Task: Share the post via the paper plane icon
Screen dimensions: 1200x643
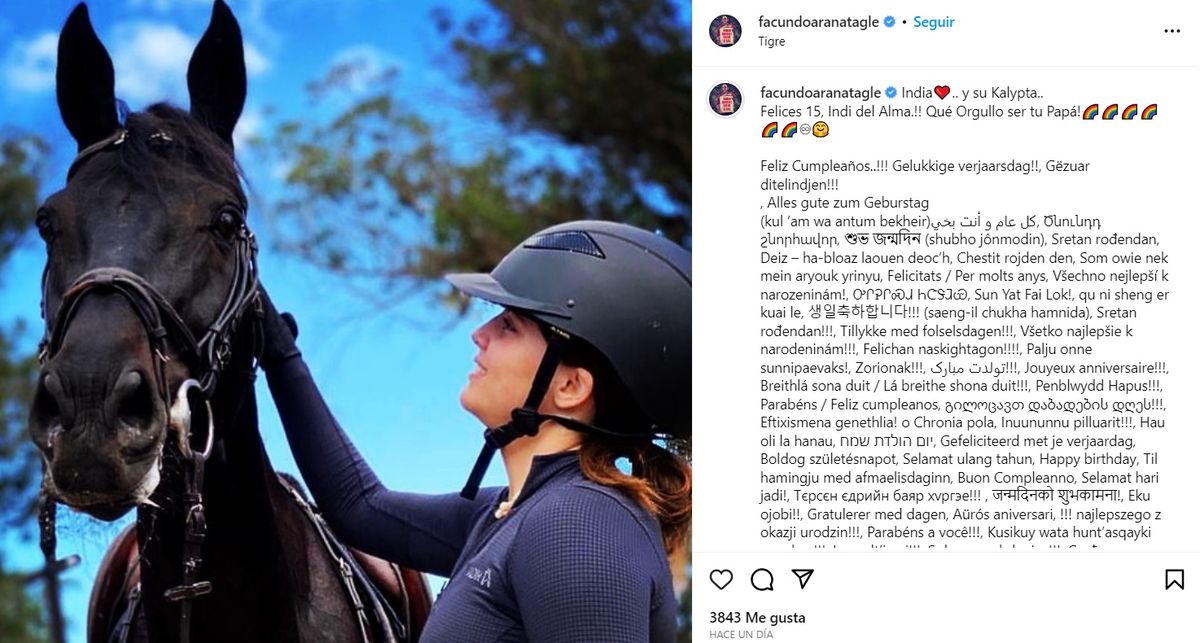Action: (802, 579)
